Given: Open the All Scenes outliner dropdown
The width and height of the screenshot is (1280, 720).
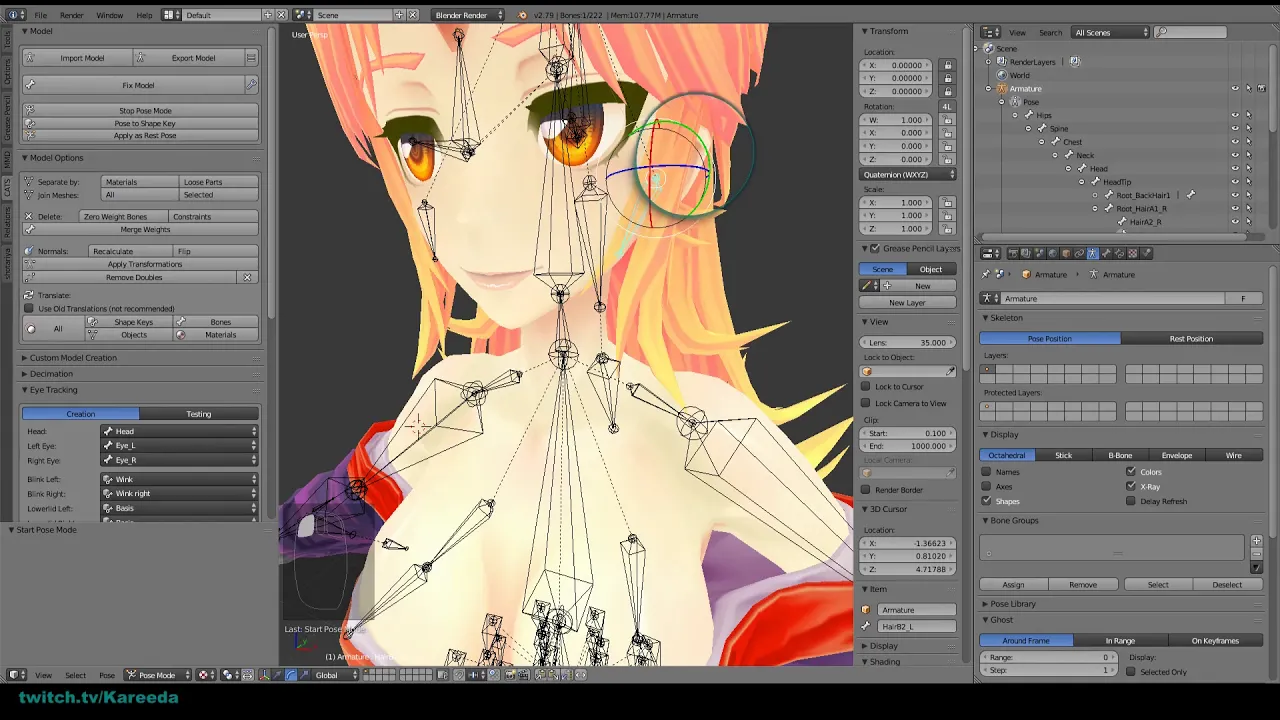Looking at the screenshot, I should click(1112, 32).
